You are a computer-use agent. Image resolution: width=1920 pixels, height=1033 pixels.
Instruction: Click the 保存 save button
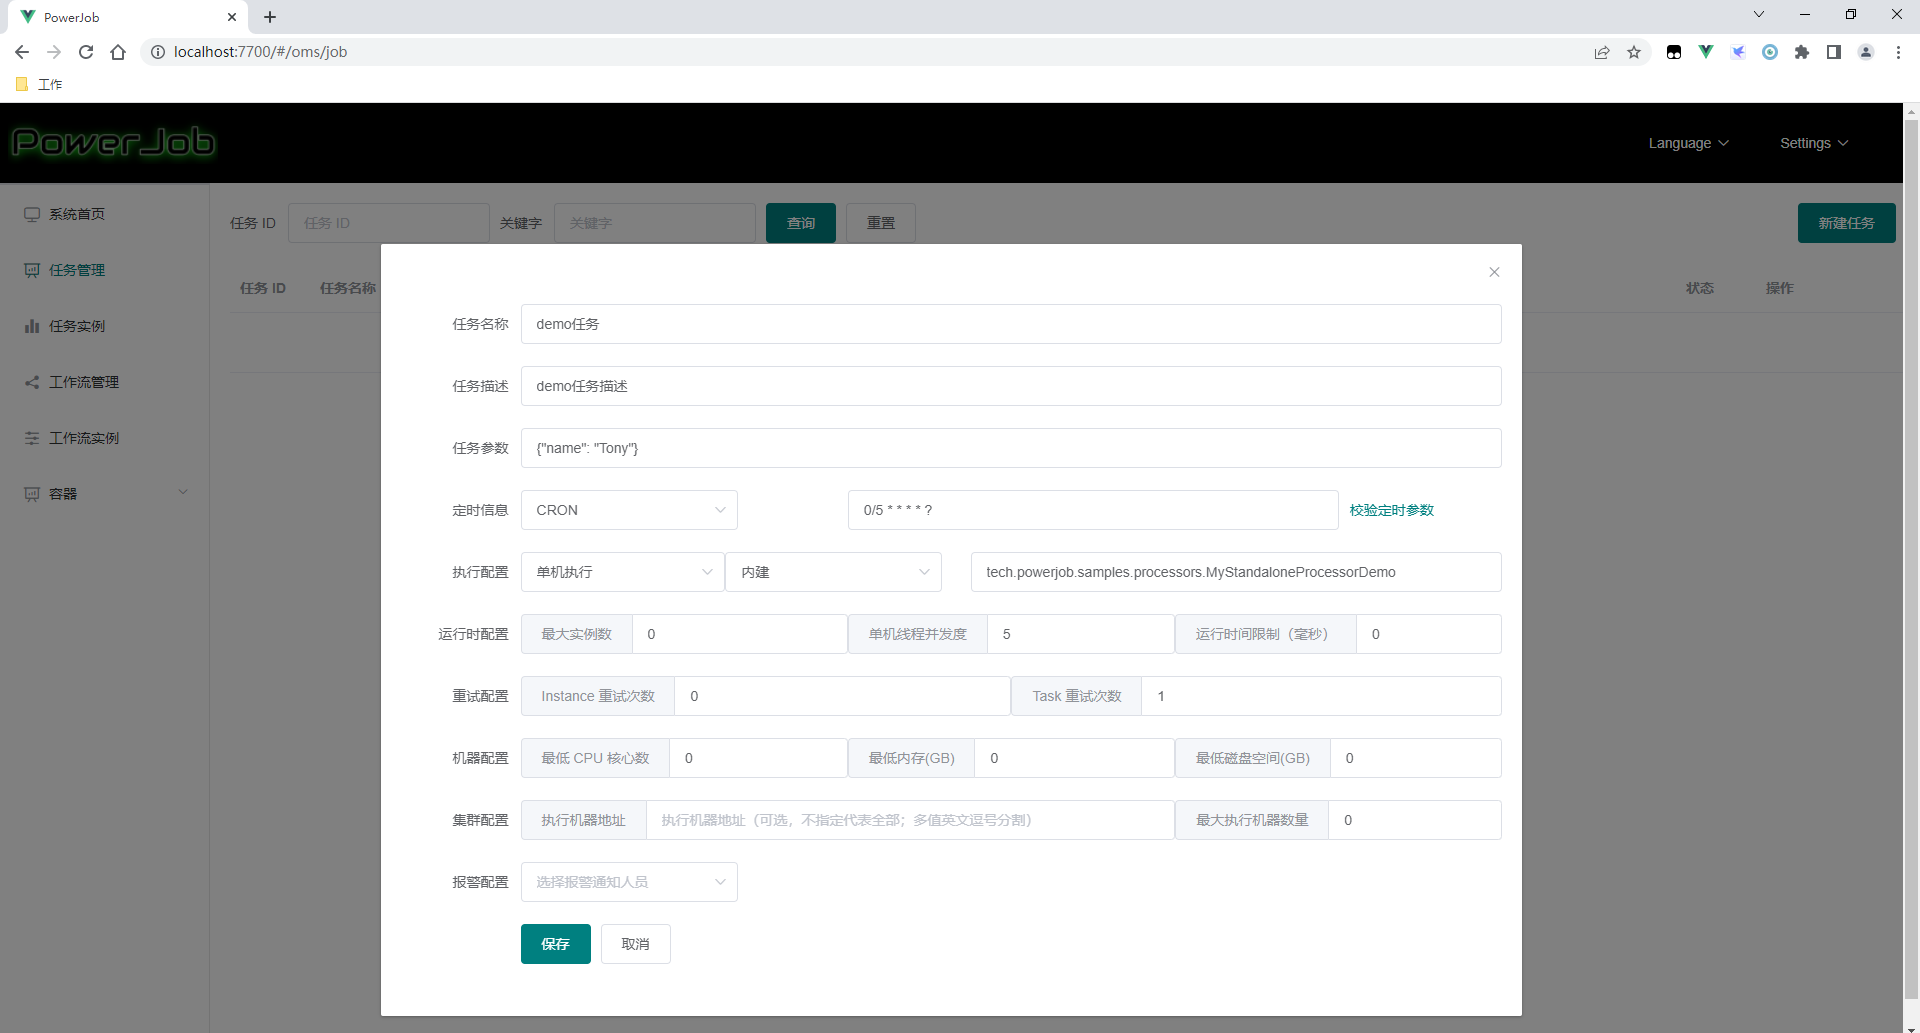tap(556, 944)
